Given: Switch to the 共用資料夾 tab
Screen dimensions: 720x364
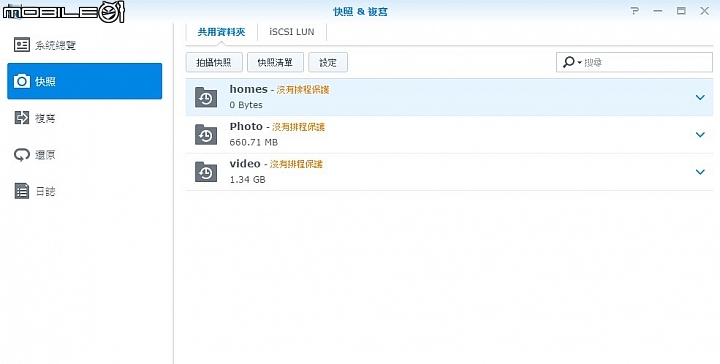Looking at the screenshot, I should 221,32.
